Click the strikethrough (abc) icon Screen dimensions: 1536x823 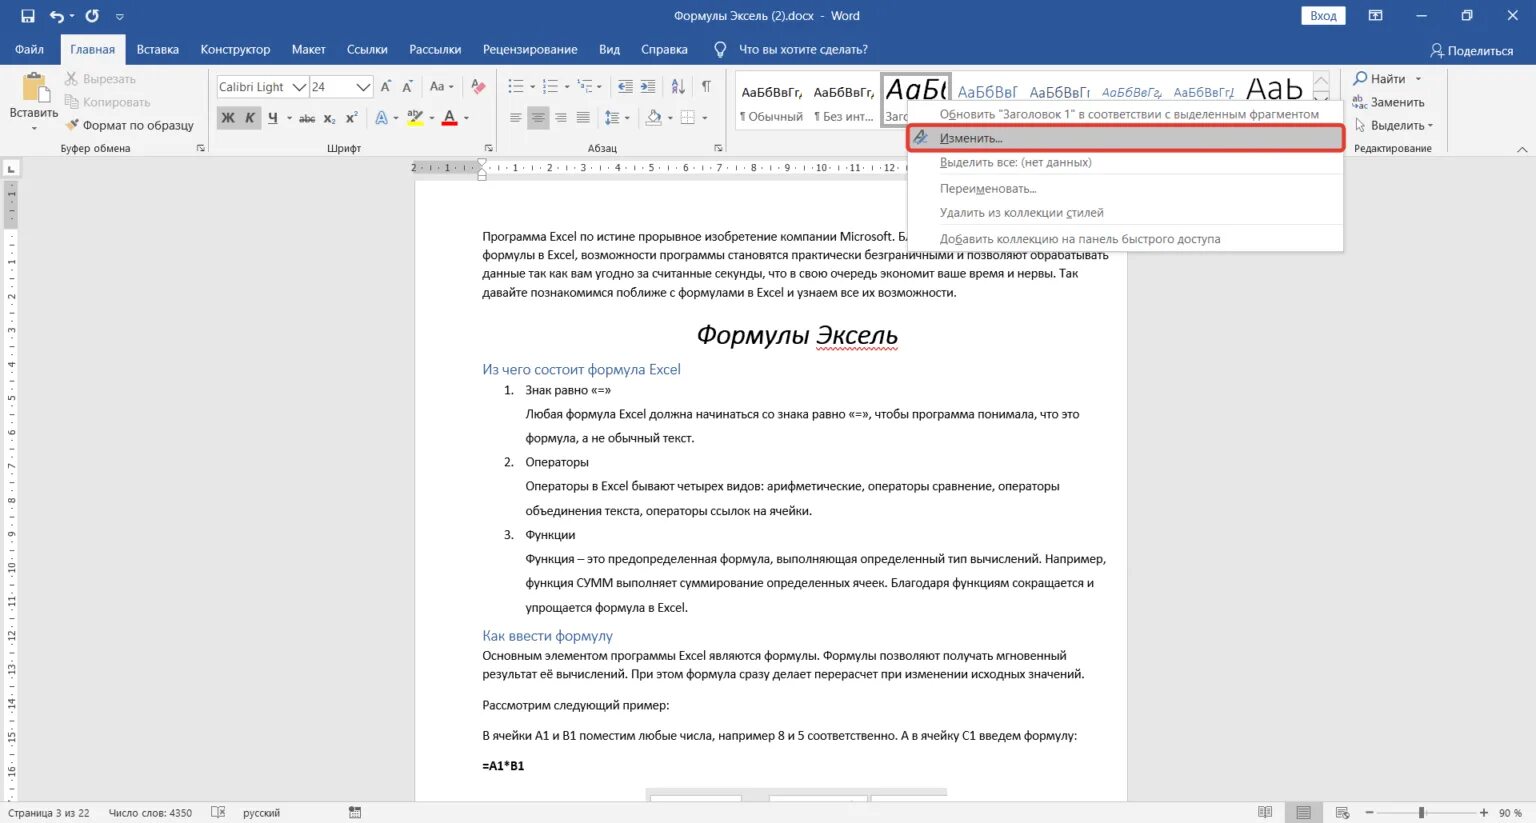307,118
